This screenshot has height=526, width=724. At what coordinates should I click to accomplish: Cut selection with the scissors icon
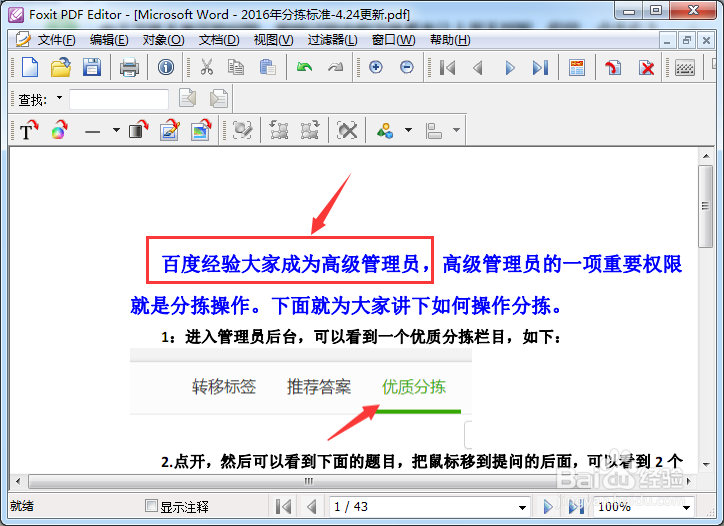tap(207, 67)
